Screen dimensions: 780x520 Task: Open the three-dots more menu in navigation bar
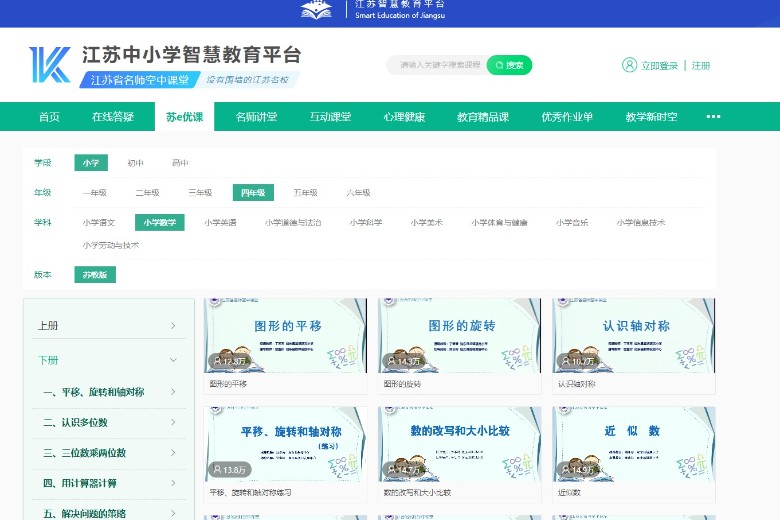click(713, 117)
